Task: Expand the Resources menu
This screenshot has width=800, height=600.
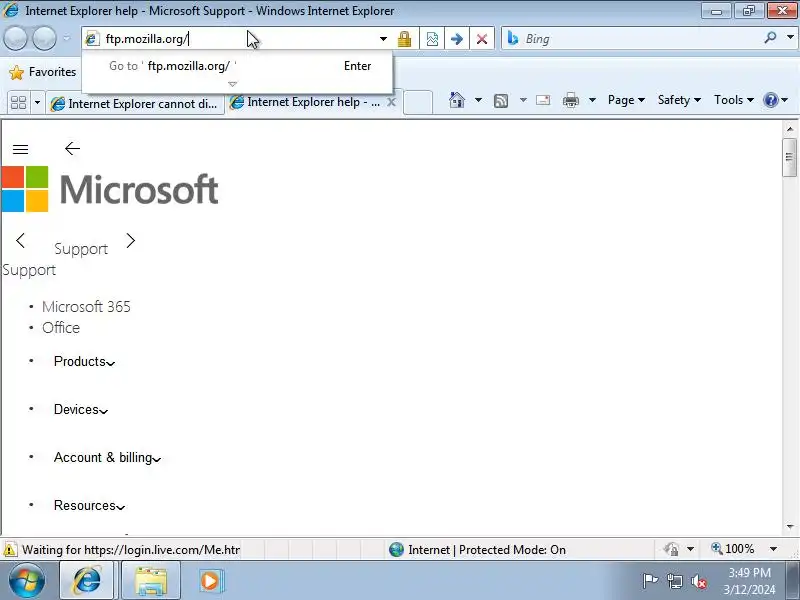Action: [89, 506]
